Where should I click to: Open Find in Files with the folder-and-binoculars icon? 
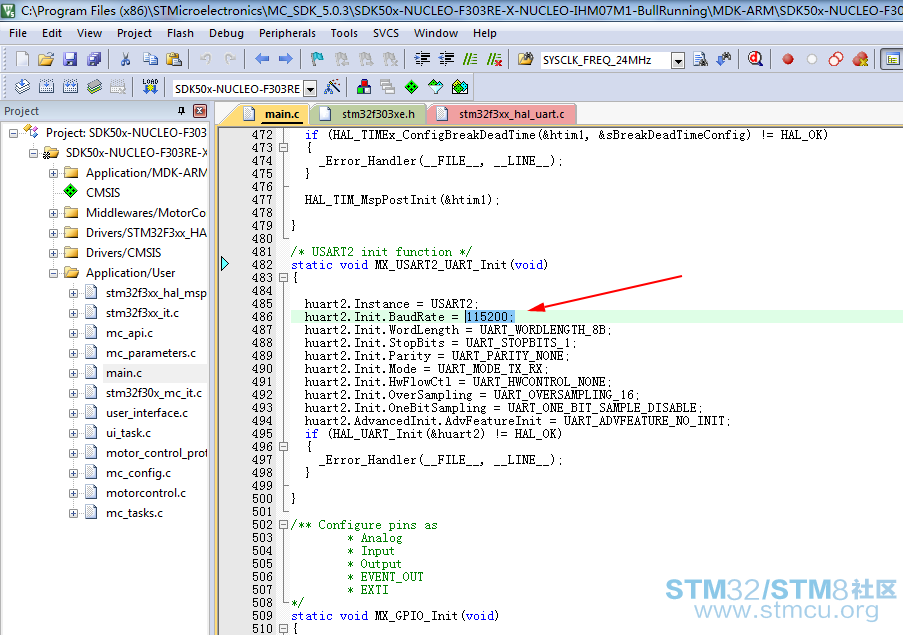point(525,59)
